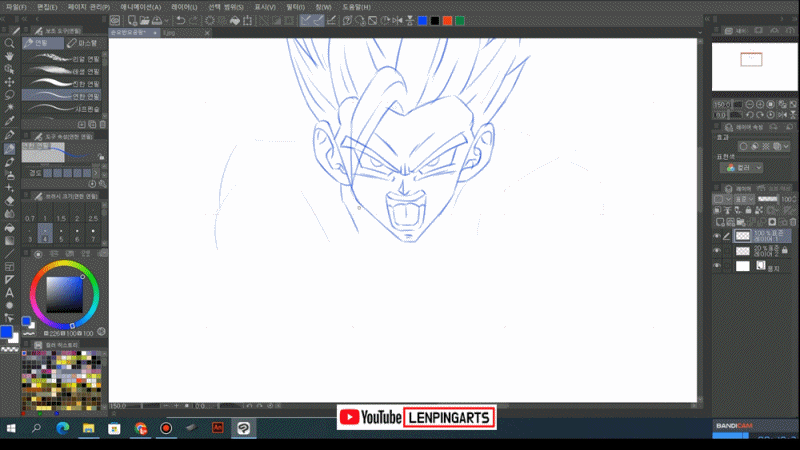
Task: Open the Edit(E) menu
Action: (x=47, y=7)
